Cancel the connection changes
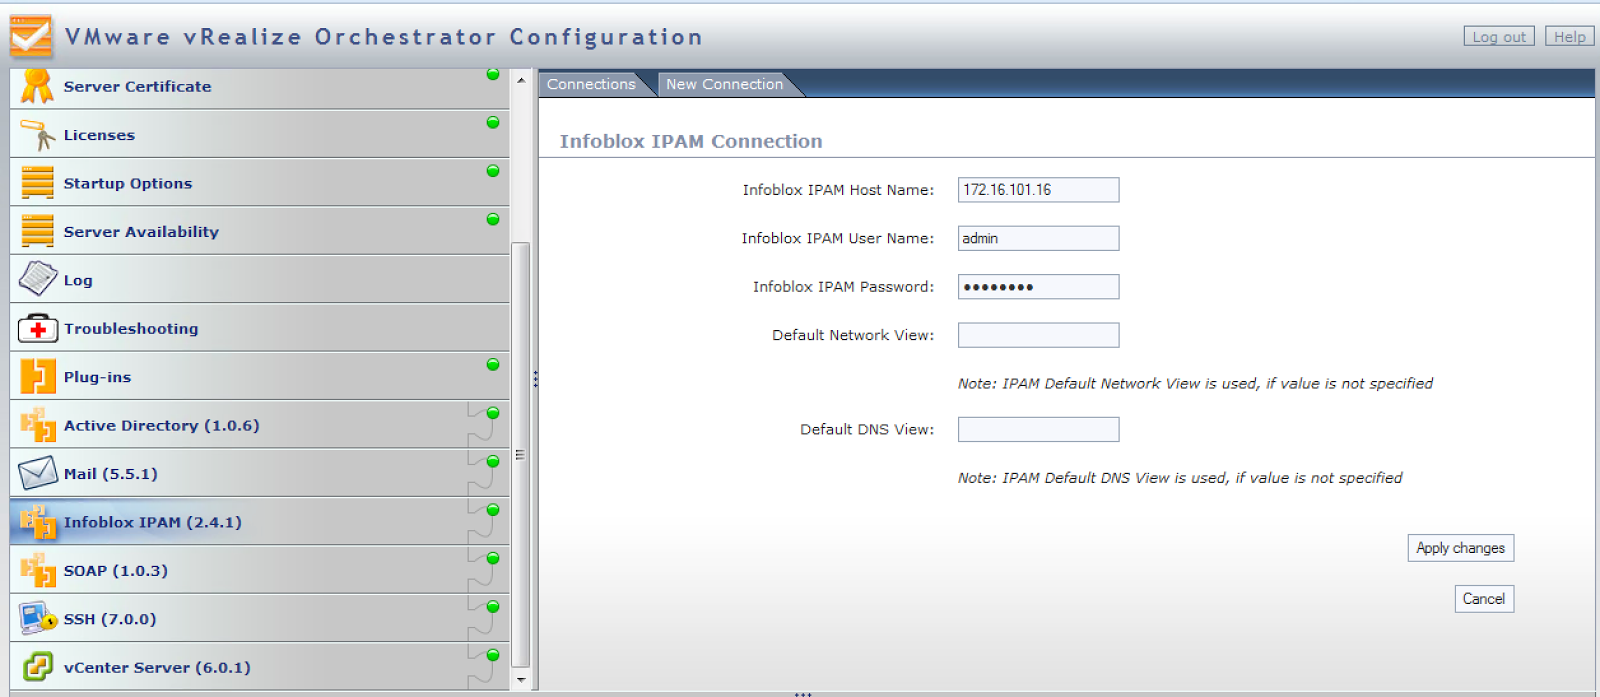This screenshot has height=697, width=1600. coord(1484,599)
